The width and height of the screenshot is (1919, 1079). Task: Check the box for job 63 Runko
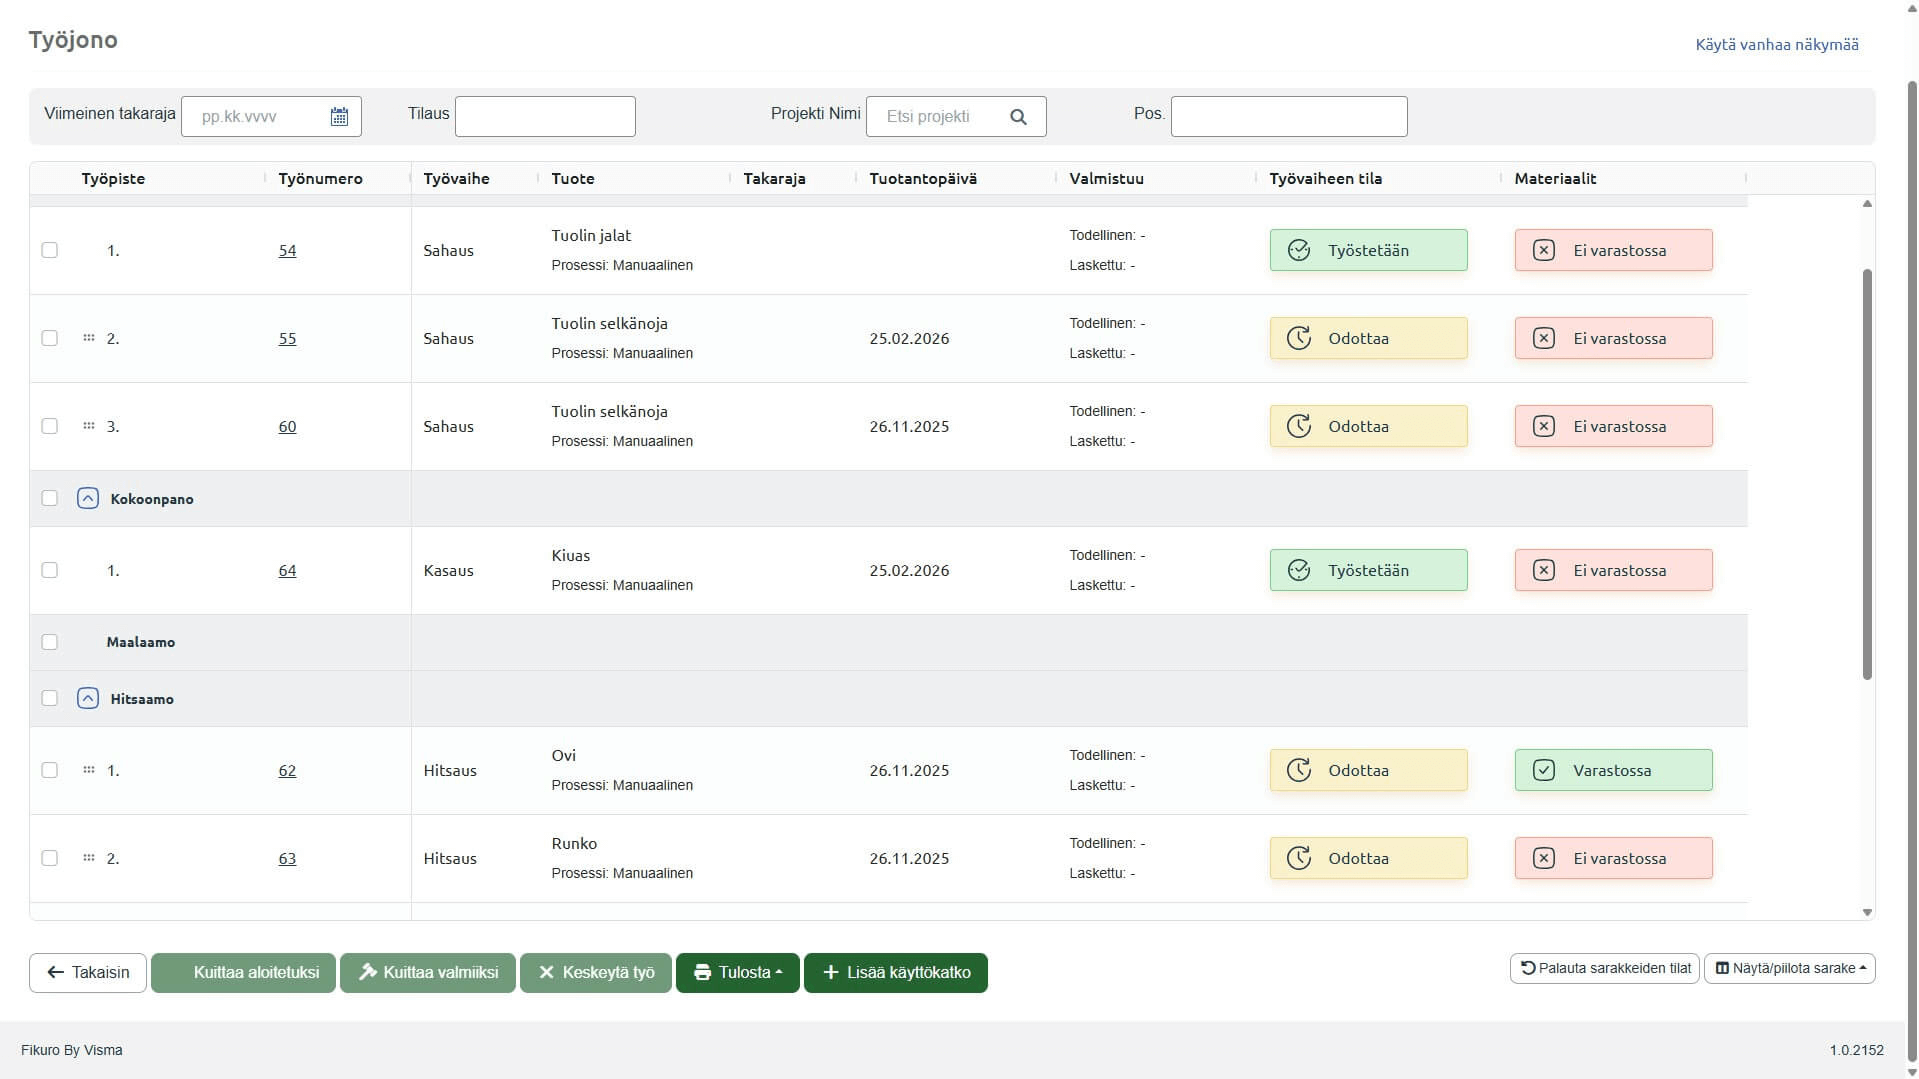coord(50,858)
